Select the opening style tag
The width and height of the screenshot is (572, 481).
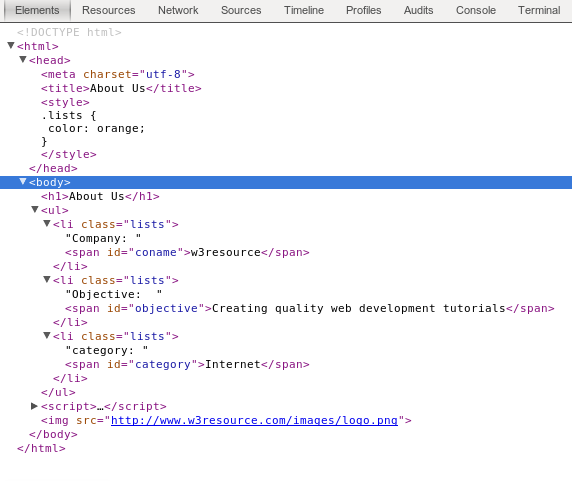pyautogui.click(x=65, y=102)
